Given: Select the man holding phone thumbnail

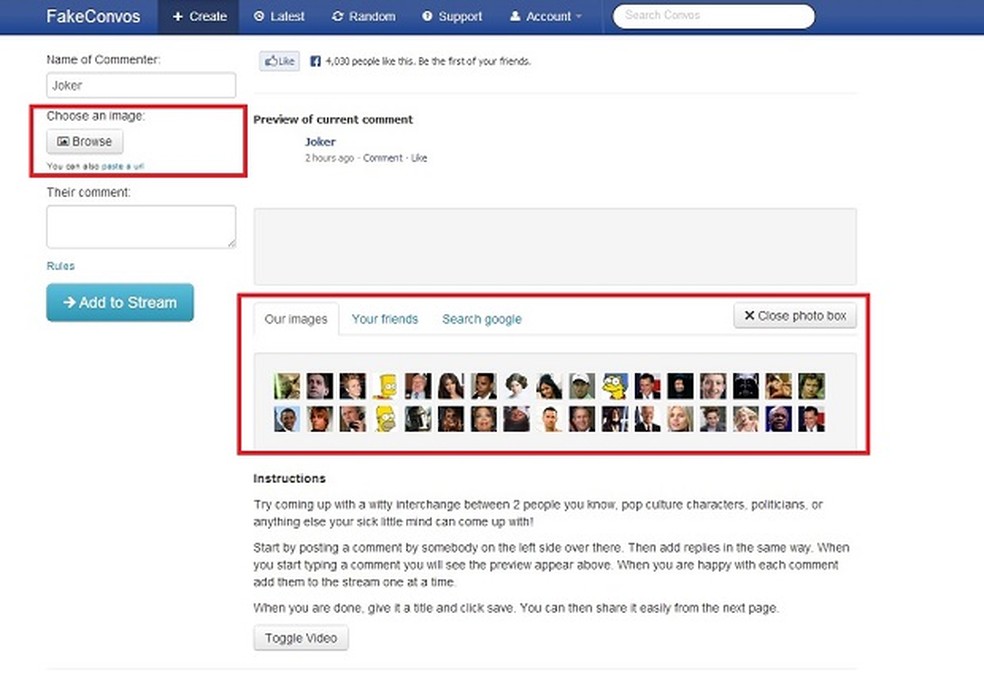Looking at the screenshot, I should [x=352, y=419].
